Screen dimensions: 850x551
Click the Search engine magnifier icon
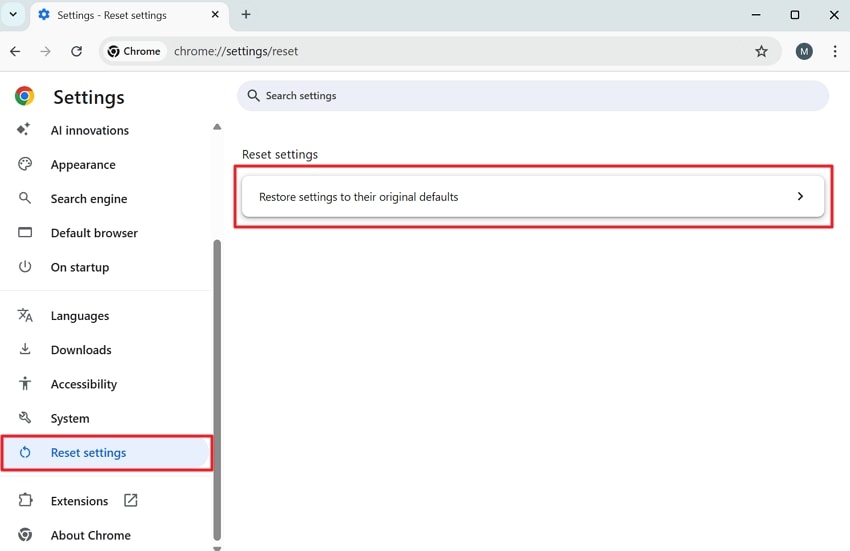[x=25, y=198]
